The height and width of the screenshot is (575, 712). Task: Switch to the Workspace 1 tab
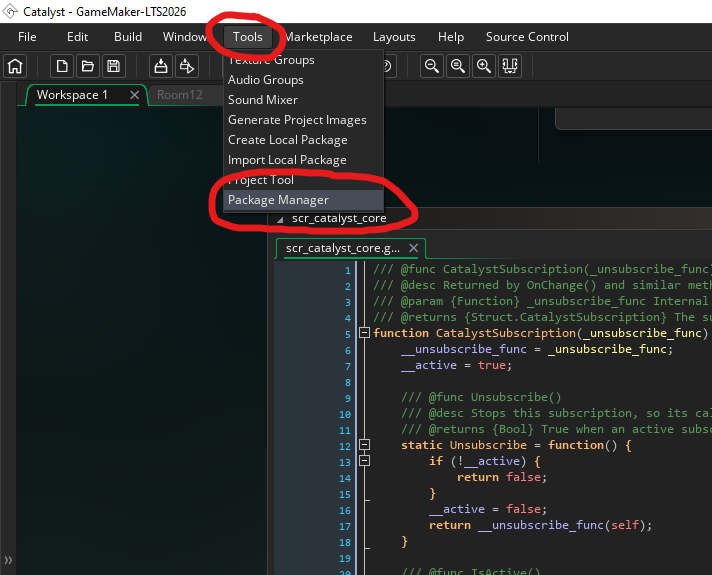73,95
